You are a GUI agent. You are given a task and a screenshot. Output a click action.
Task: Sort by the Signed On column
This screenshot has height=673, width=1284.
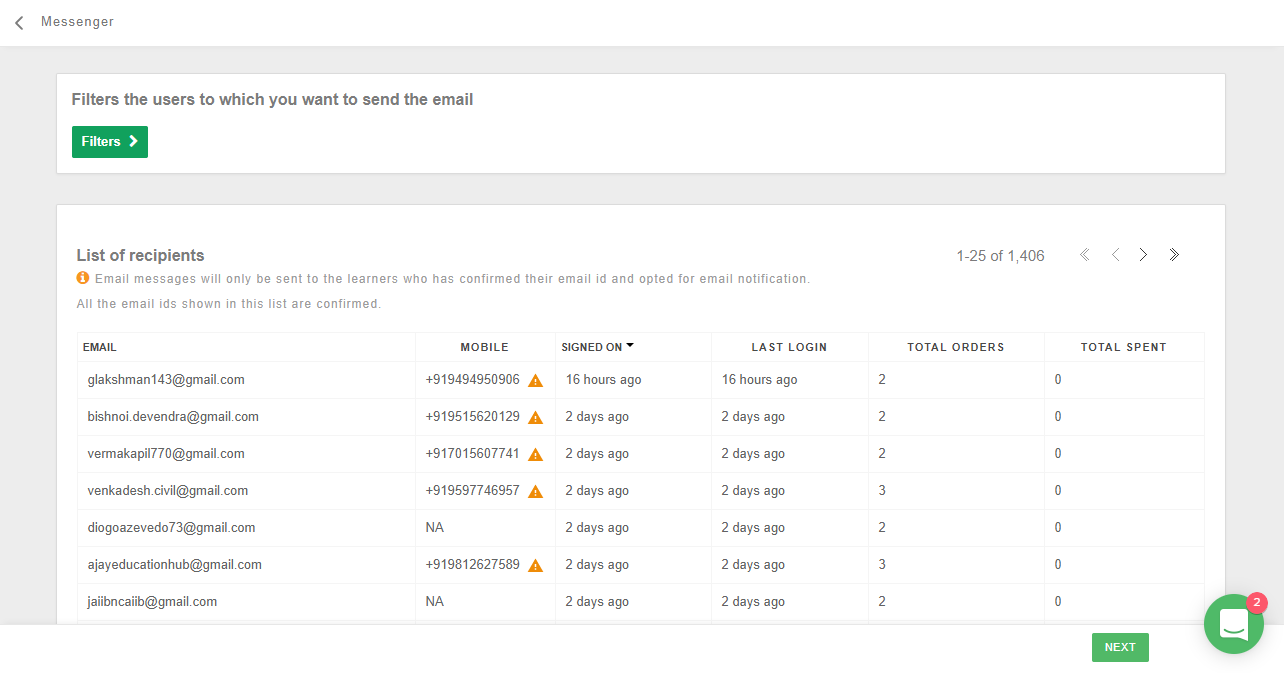pos(598,347)
